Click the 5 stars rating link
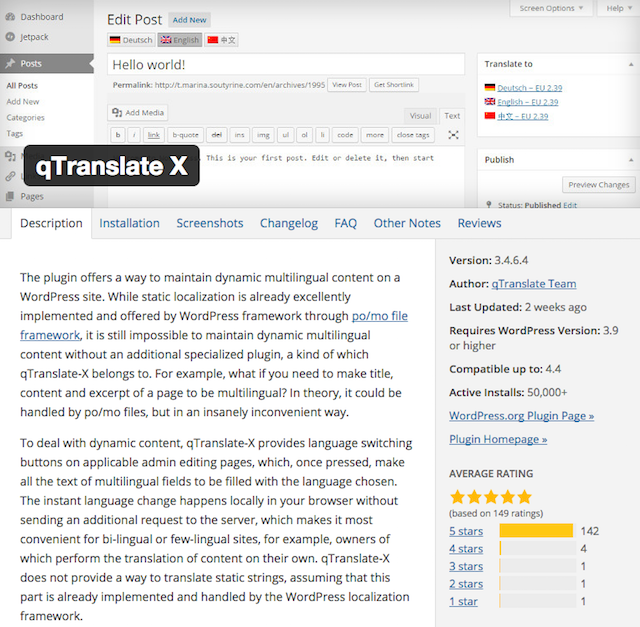 click(x=466, y=531)
